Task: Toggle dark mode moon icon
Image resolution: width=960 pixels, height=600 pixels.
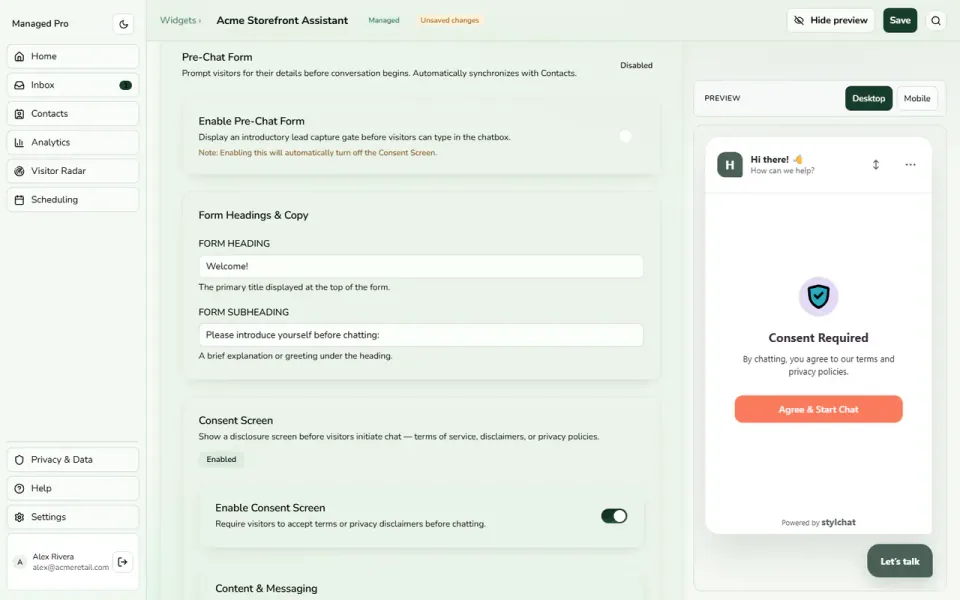Action: coord(123,24)
